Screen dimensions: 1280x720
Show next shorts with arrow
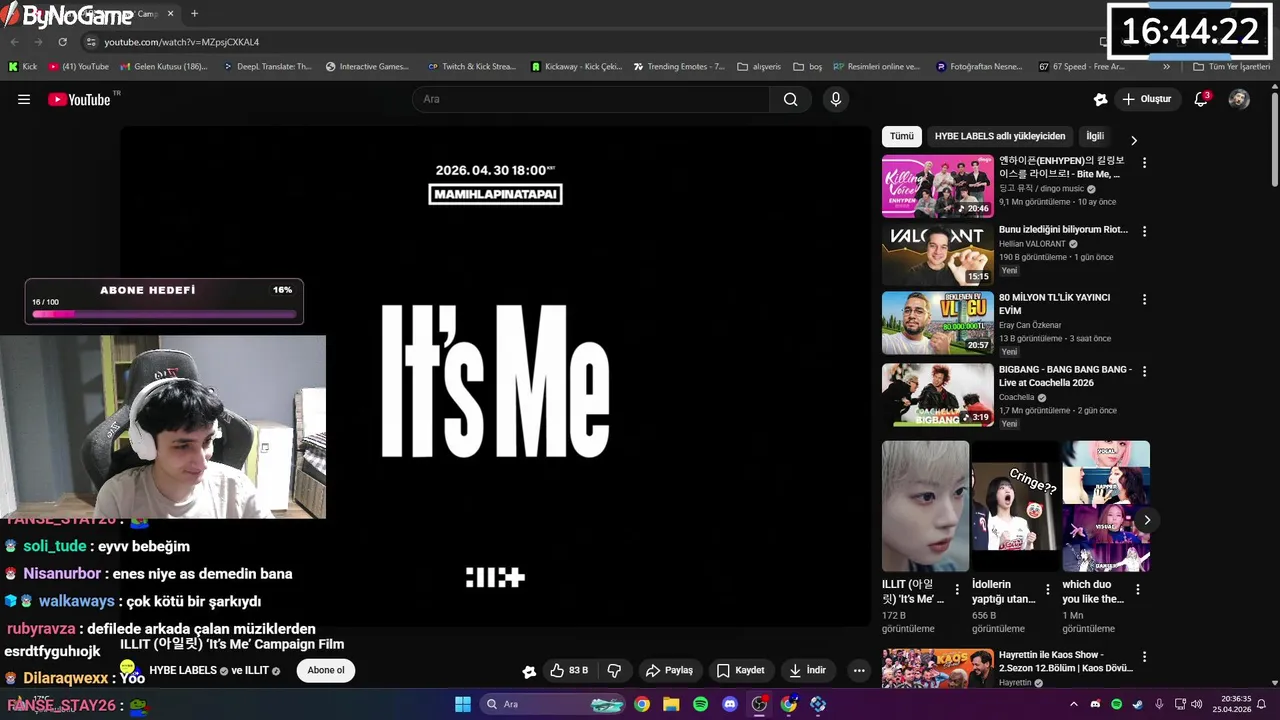[x=1147, y=520]
